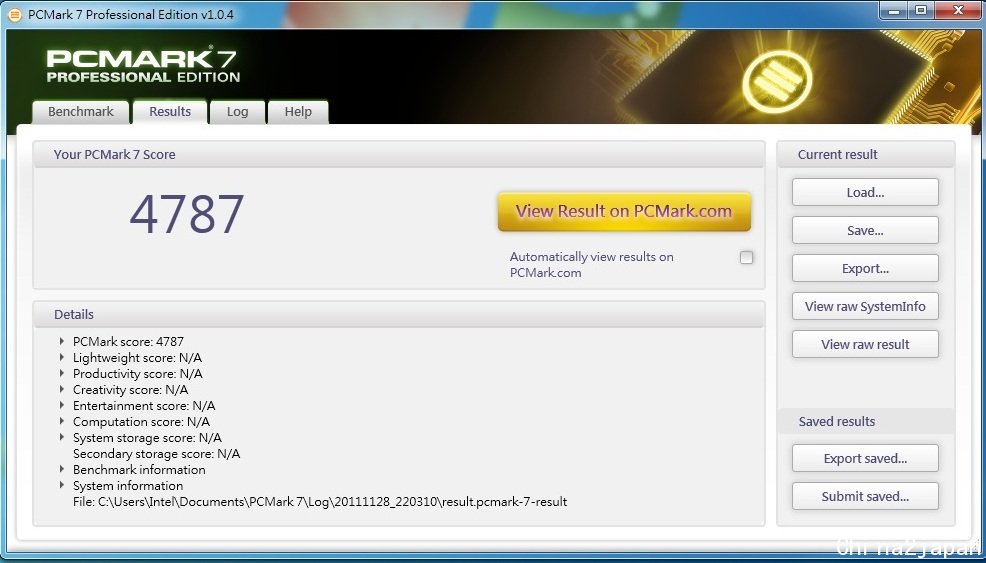Viewport: 986px width, 563px height.
Task: Close the PCMark 7 window
Action: tap(958, 9)
